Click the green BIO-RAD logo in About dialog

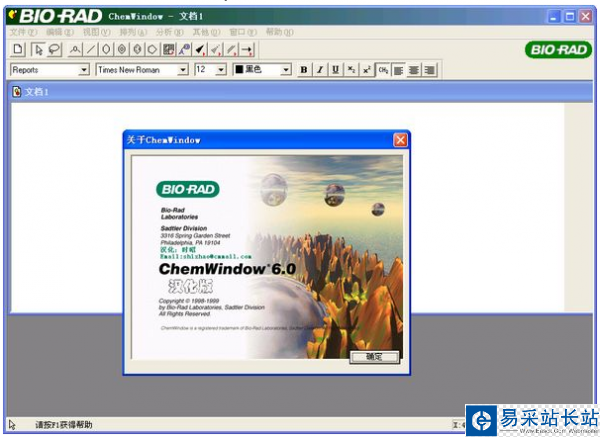pos(188,189)
